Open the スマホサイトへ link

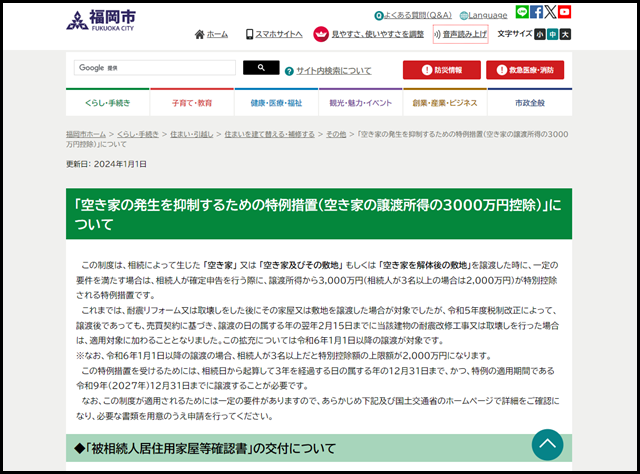pyautogui.click(x=279, y=34)
